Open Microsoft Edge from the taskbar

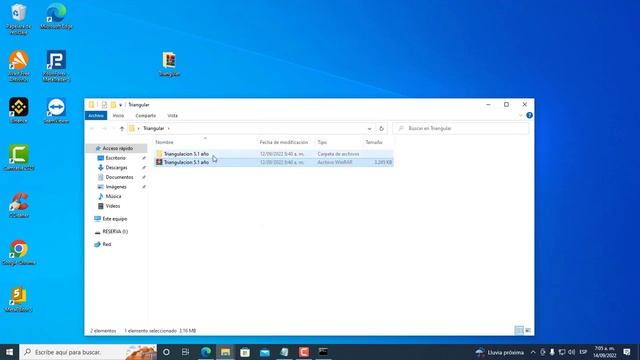[x=206, y=352]
